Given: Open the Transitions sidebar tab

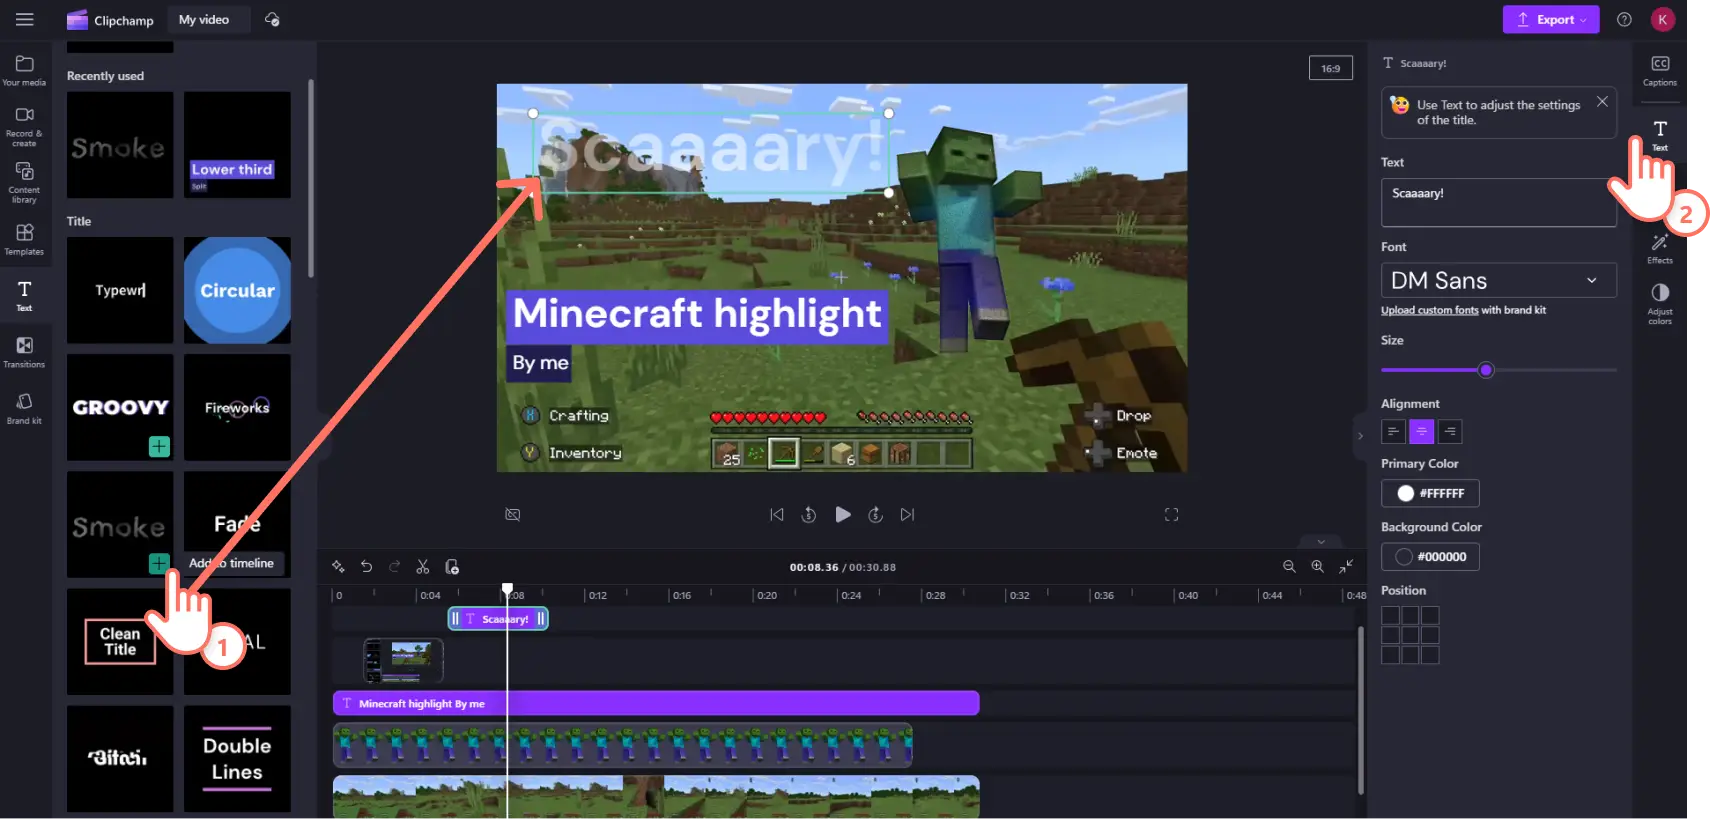Looking at the screenshot, I should point(24,352).
